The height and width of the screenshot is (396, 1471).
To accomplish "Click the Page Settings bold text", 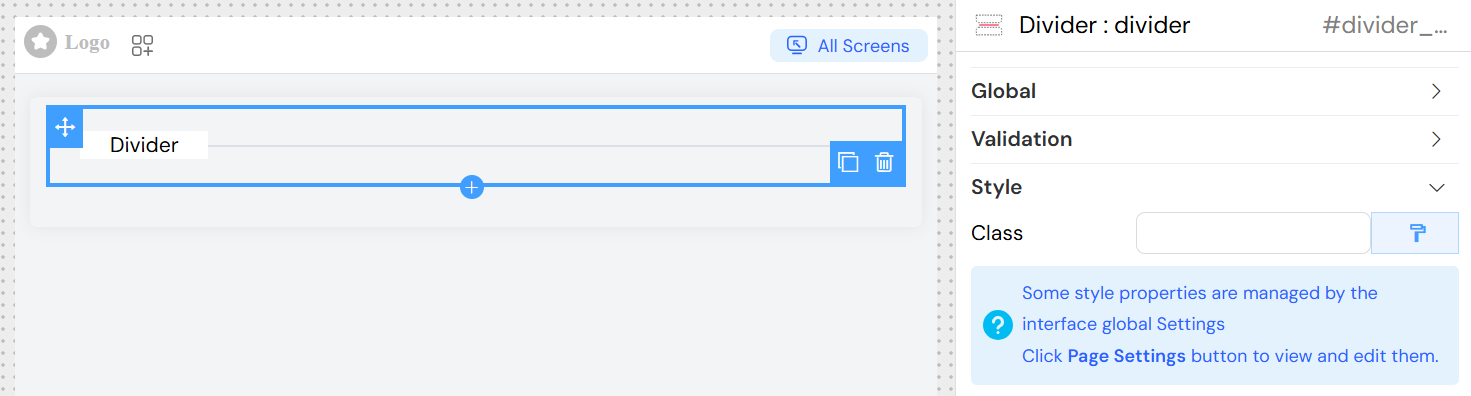I will click(1127, 356).
